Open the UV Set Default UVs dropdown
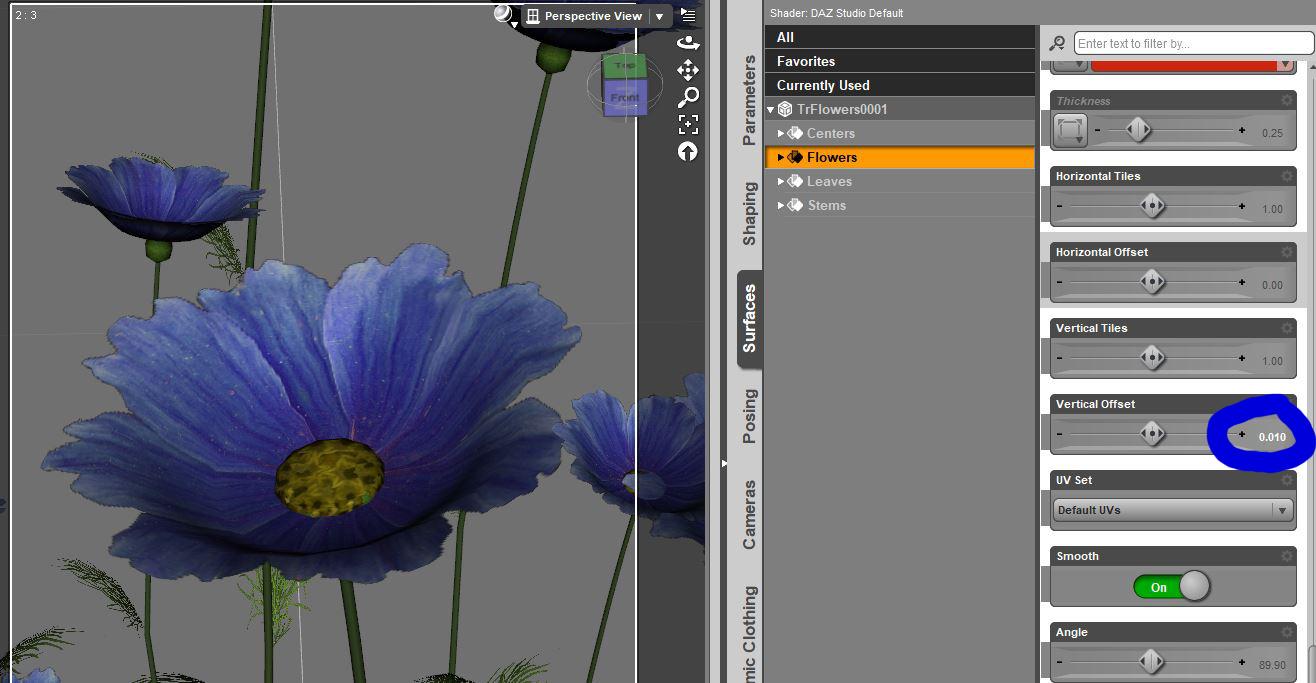Viewport: 1316px width, 683px height. [x=1173, y=510]
